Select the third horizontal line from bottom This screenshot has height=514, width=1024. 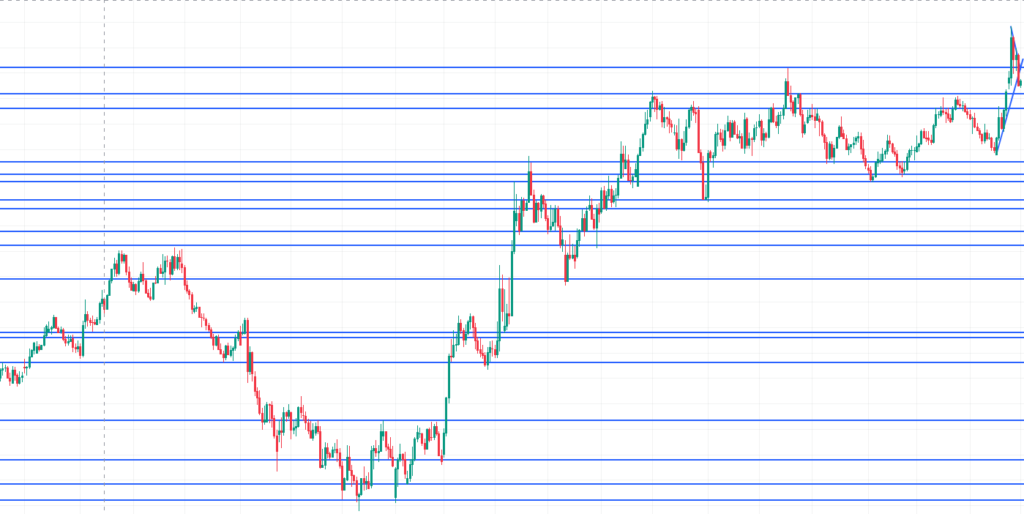click(600, 460)
